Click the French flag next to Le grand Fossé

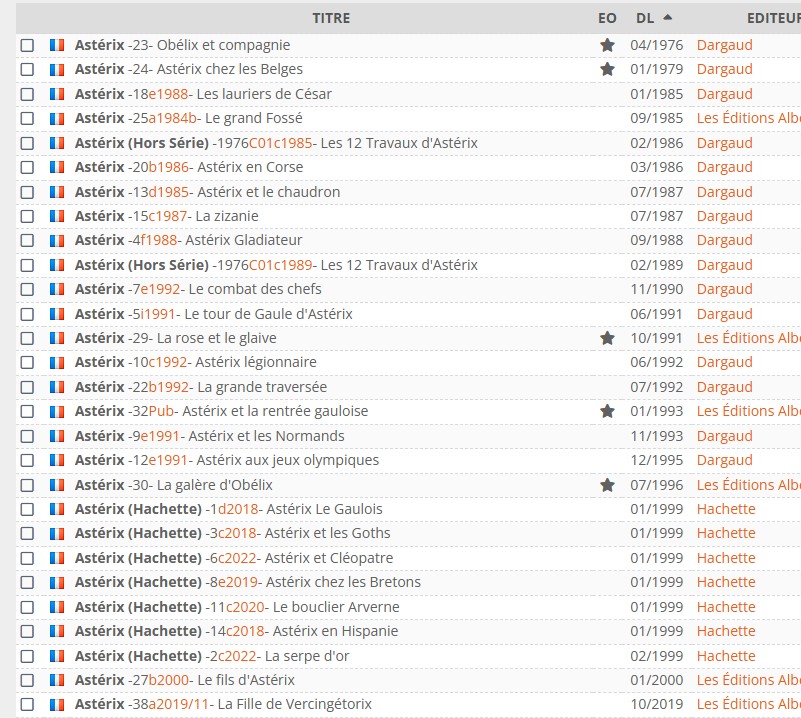(57, 118)
